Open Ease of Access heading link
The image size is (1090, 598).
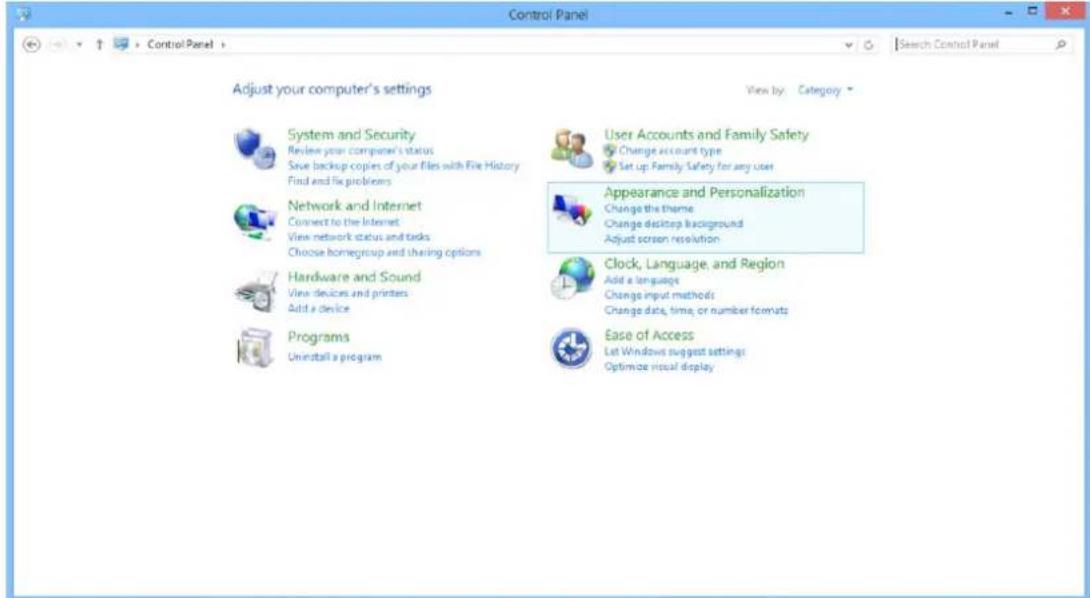(649, 334)
